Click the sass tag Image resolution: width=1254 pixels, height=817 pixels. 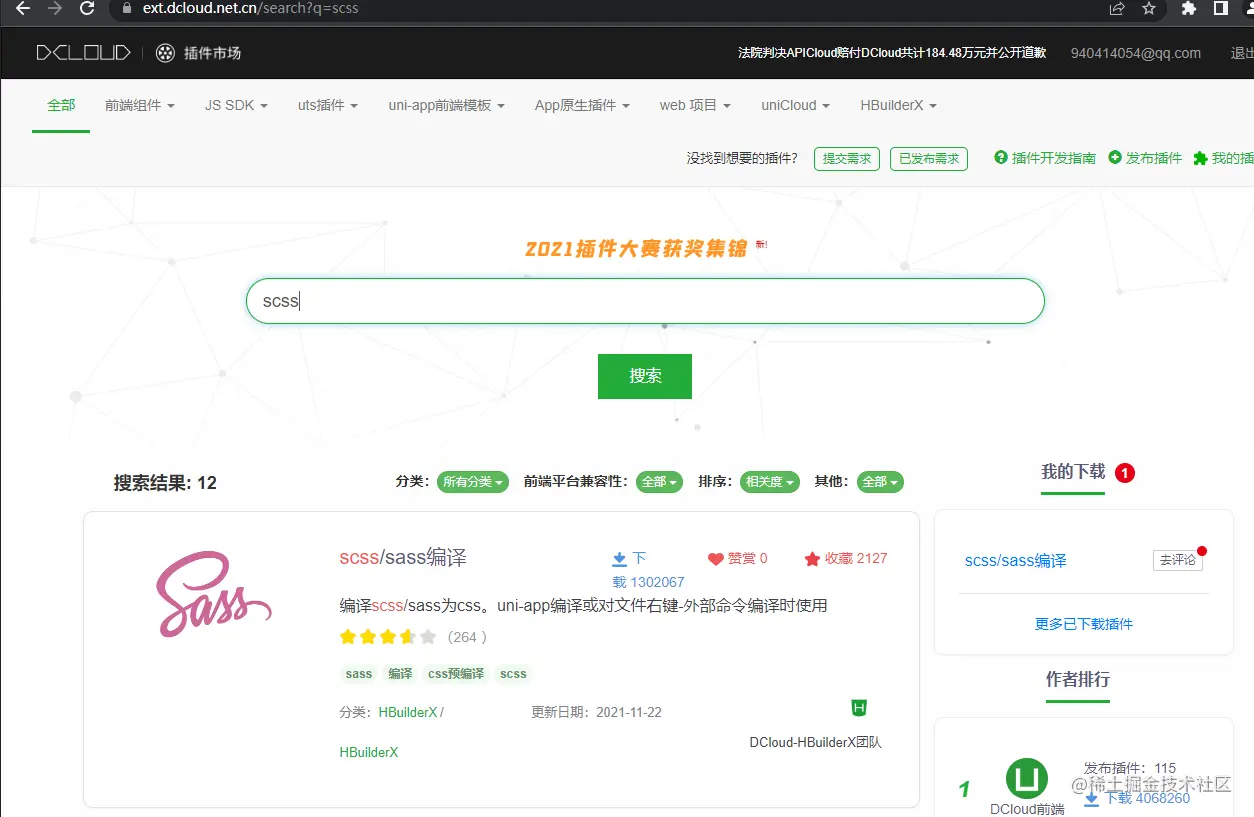coord(359,674)
